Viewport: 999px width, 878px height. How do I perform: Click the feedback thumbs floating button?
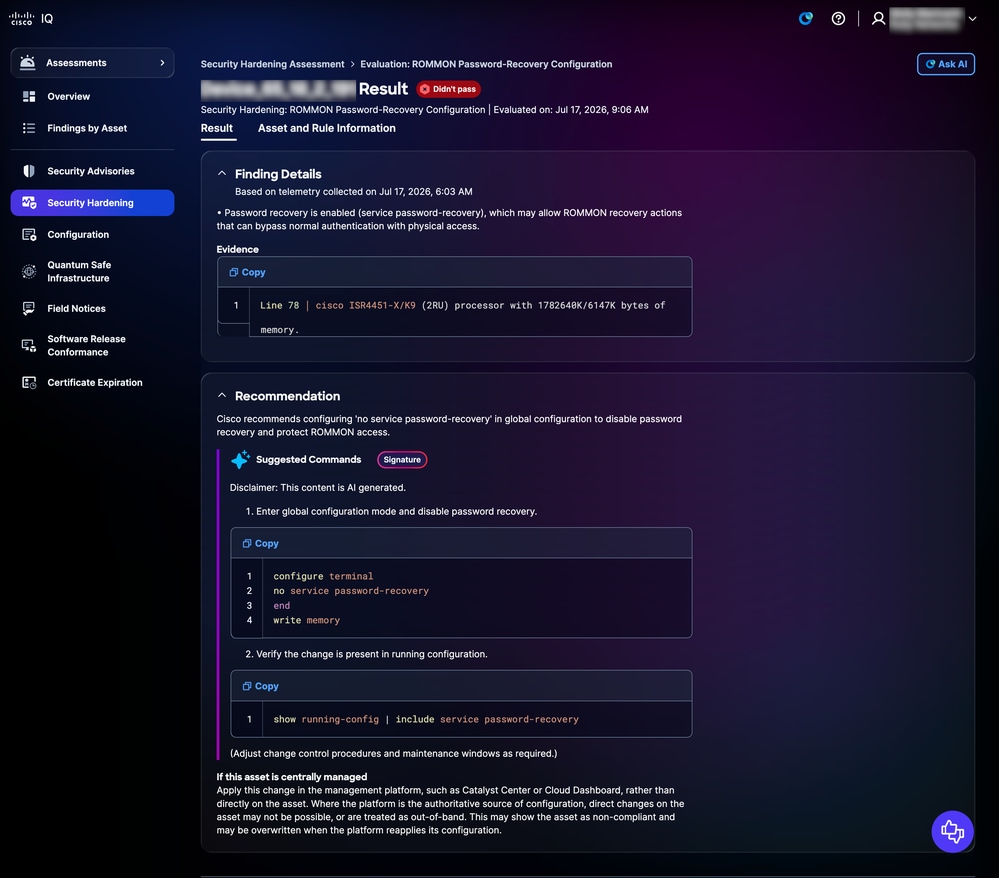click(952, 831)
